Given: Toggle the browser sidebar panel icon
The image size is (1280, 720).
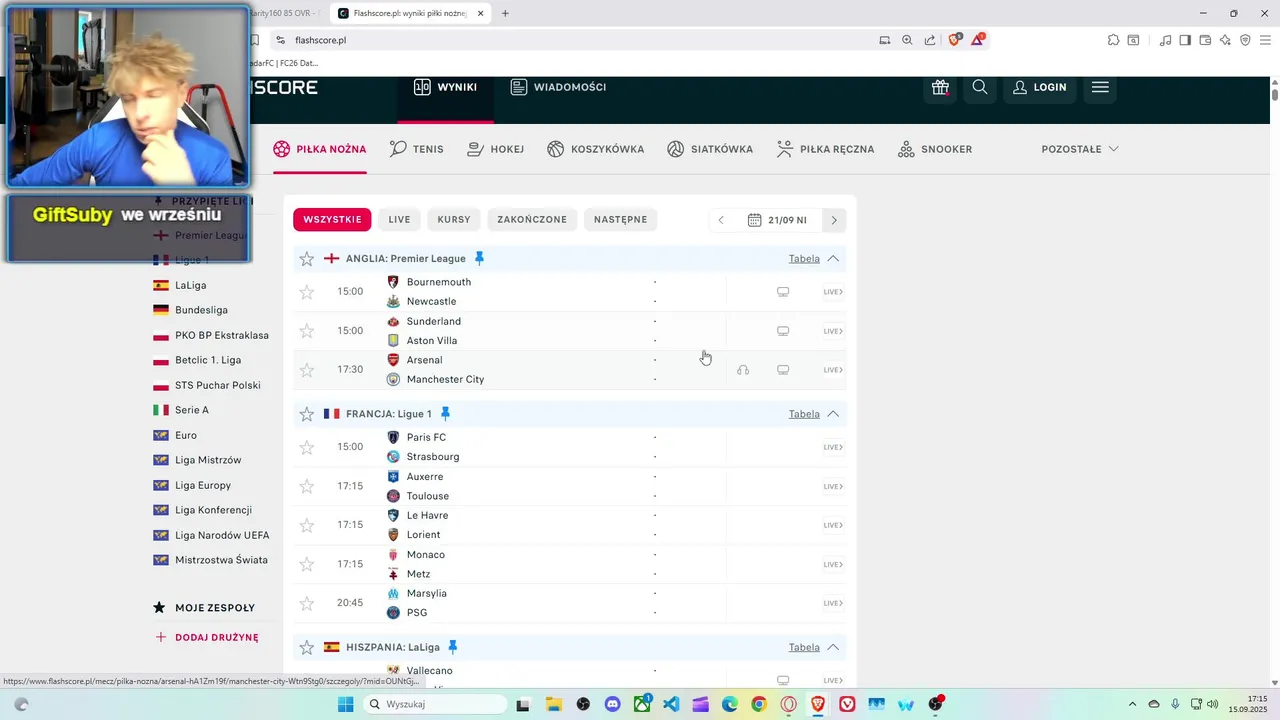Looking at the screenshot, I should pyautogui.click(x=1185, y=40).
